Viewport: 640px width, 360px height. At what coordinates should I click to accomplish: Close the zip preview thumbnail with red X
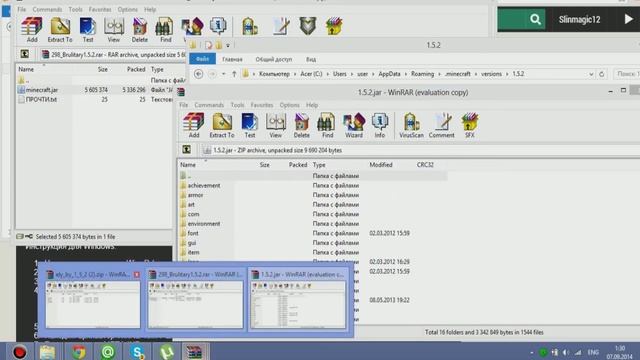[x=137, y=275]
